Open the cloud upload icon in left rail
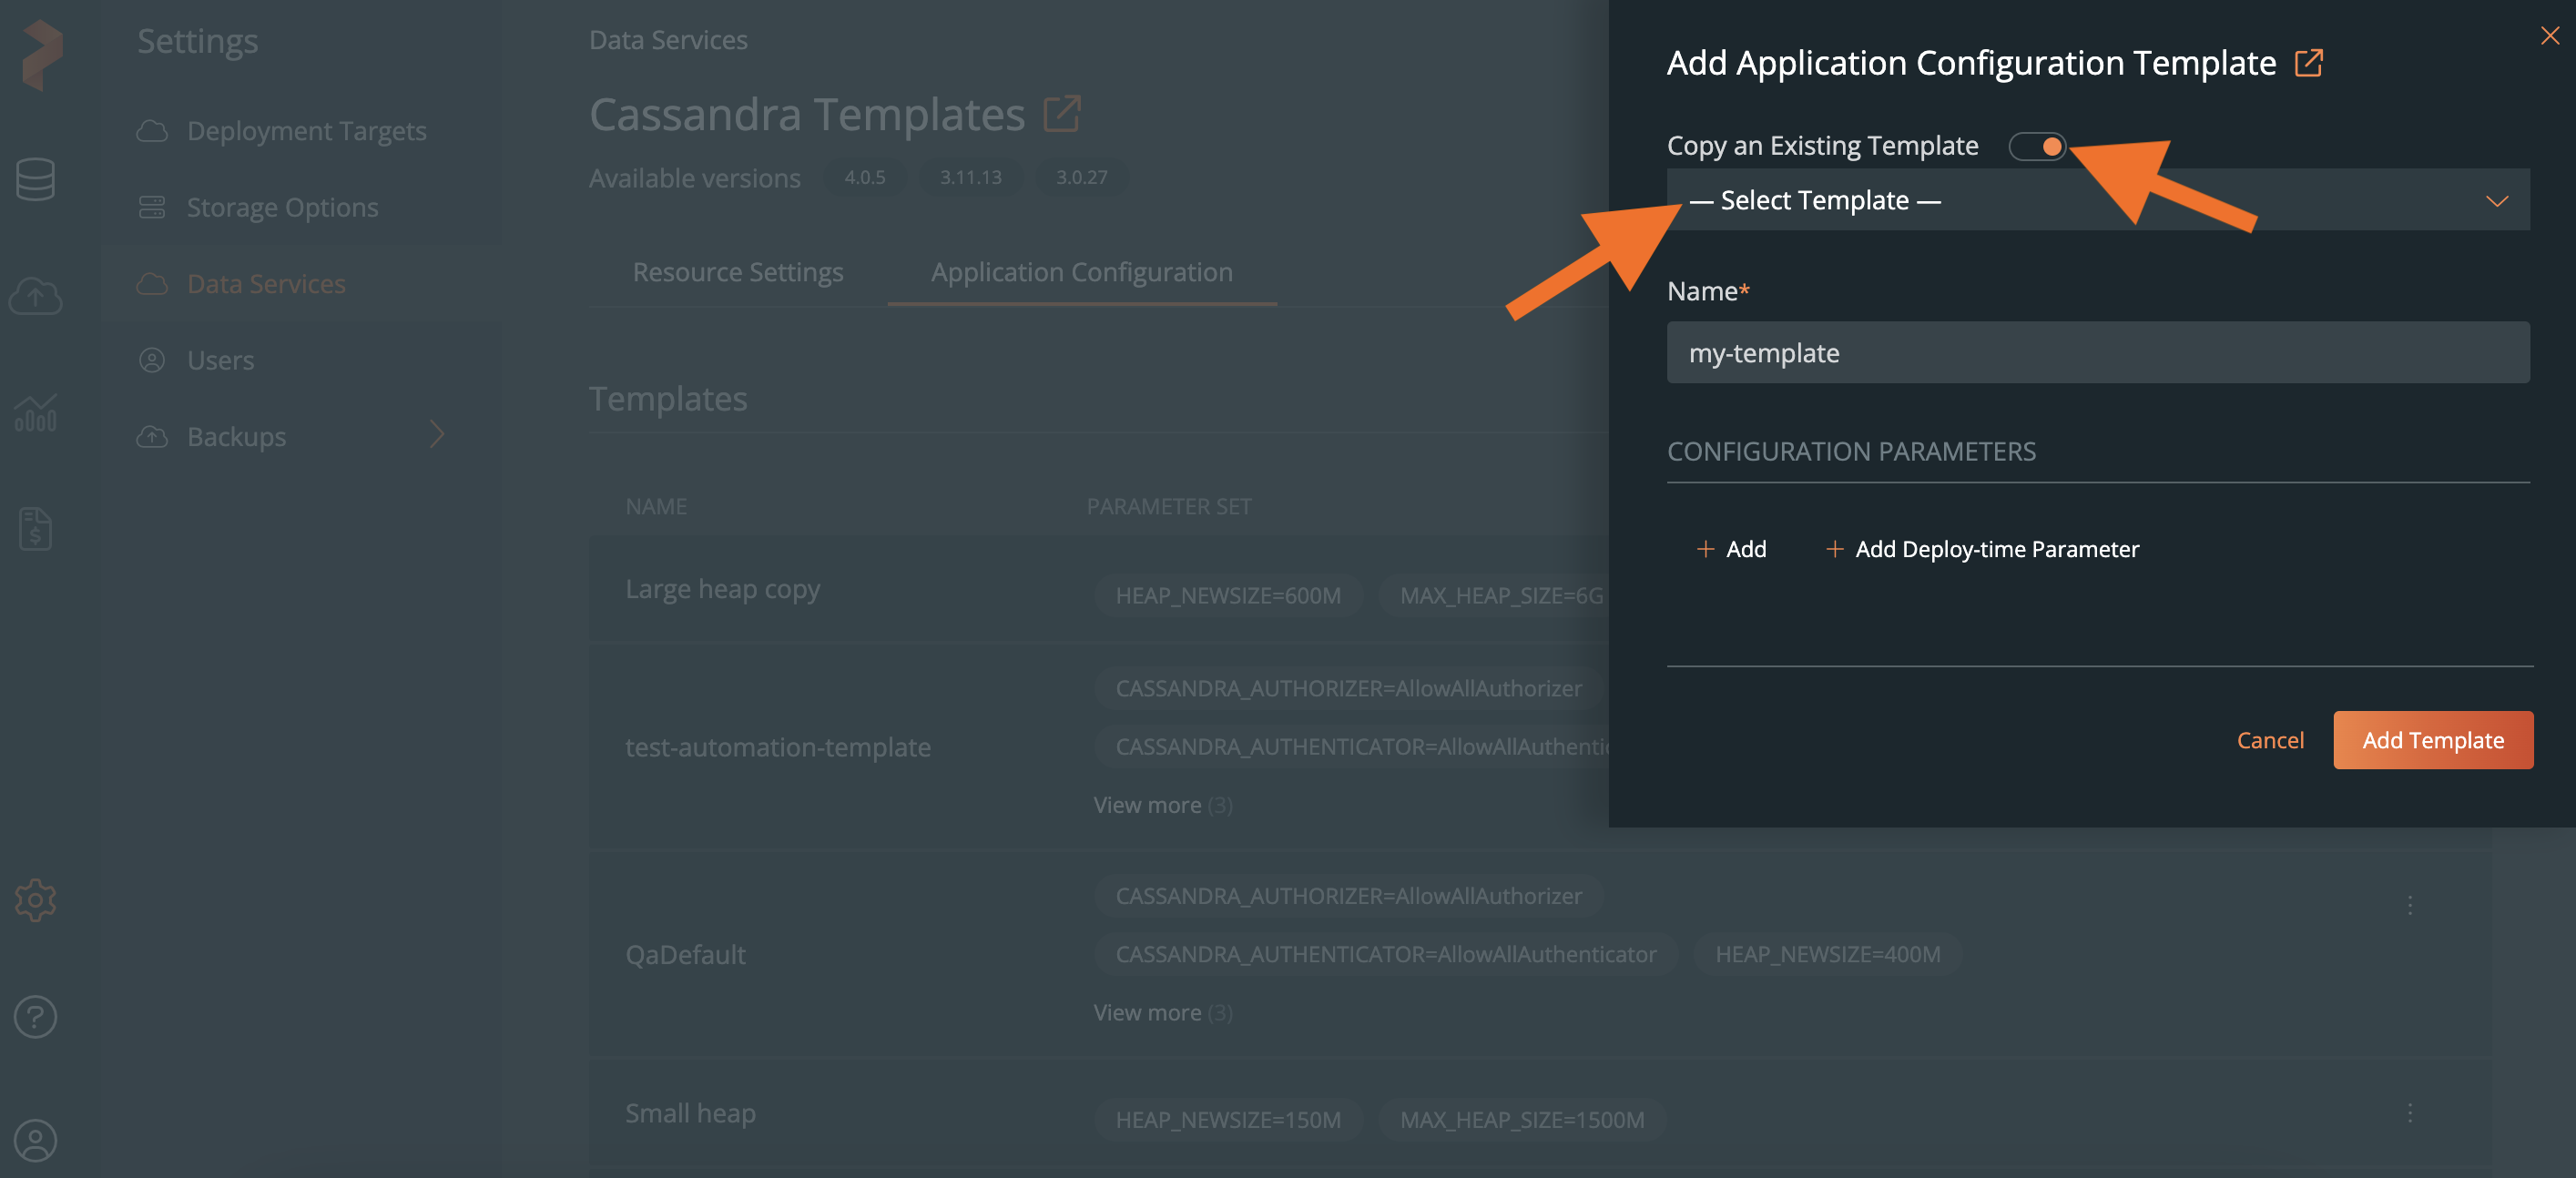The height and width of the screenshot is (1178, 2576). 36,295
